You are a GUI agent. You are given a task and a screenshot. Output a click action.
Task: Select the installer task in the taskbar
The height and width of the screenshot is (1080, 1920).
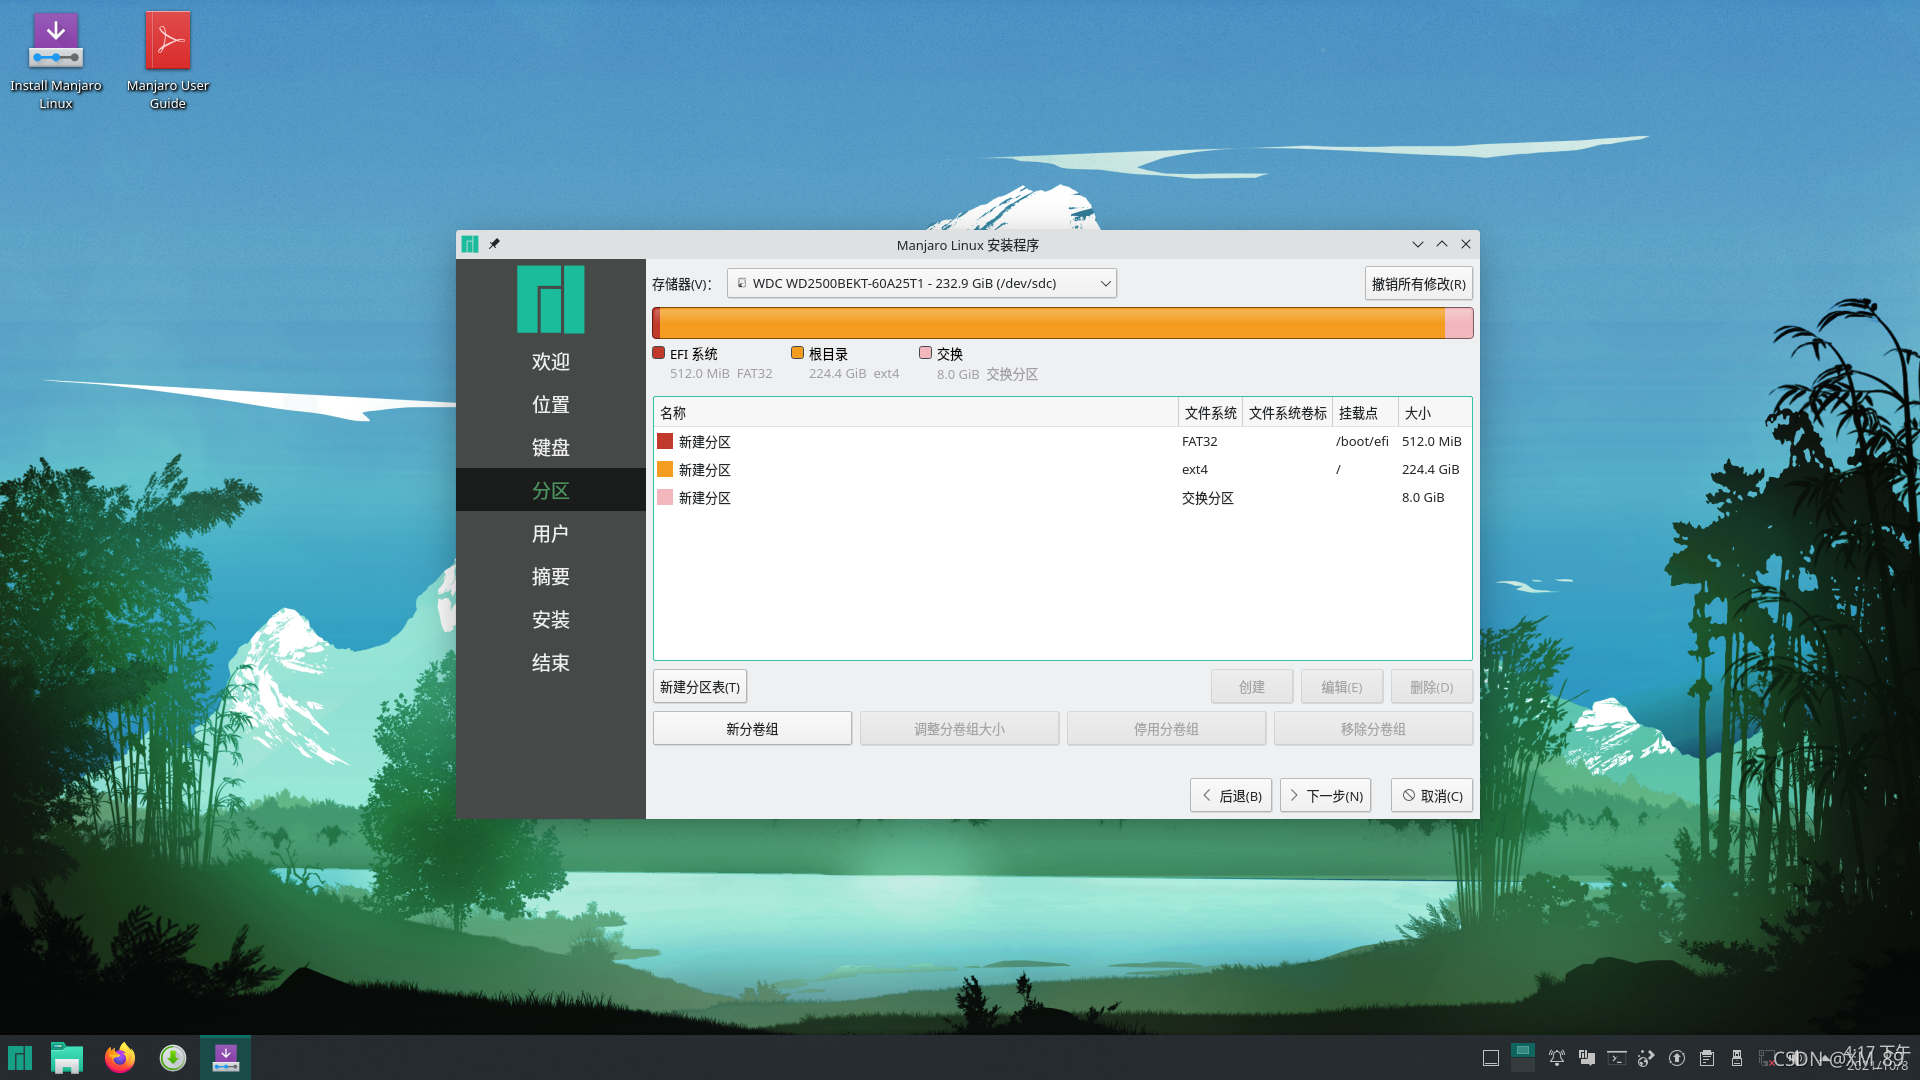tap(226, 1057)
